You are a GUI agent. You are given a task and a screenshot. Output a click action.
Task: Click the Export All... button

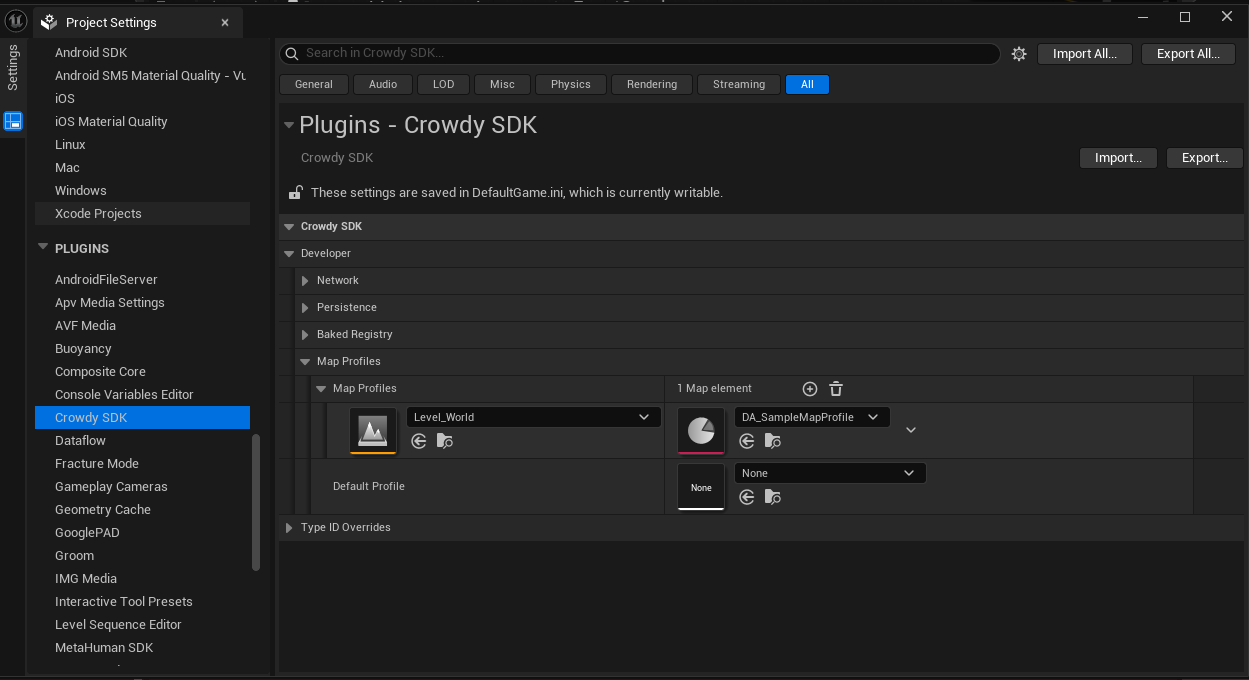1188,54
